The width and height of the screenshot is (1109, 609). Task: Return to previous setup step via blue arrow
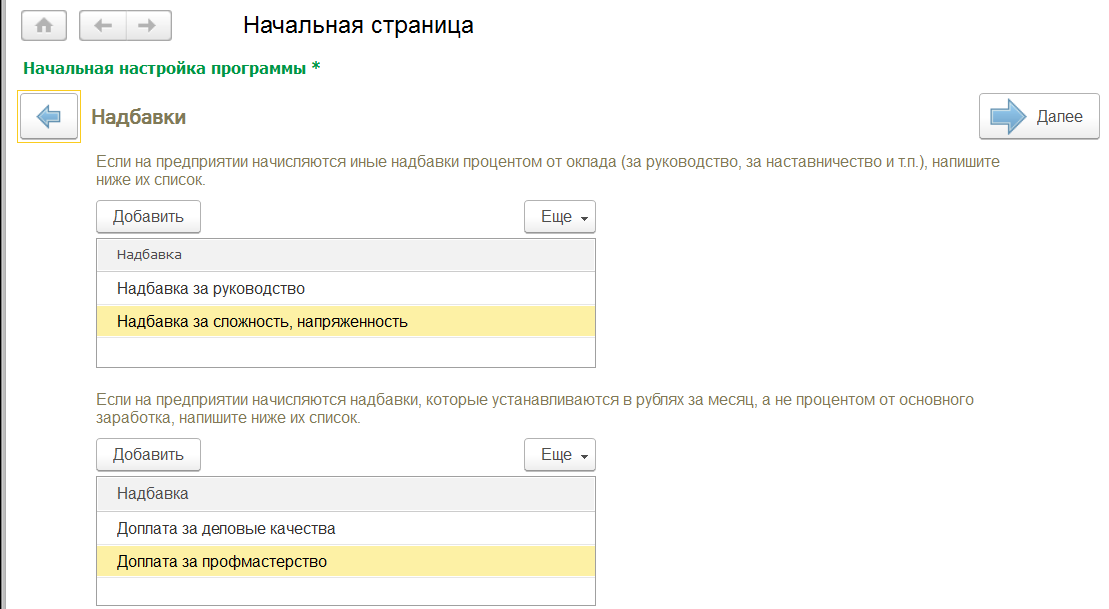49,117
